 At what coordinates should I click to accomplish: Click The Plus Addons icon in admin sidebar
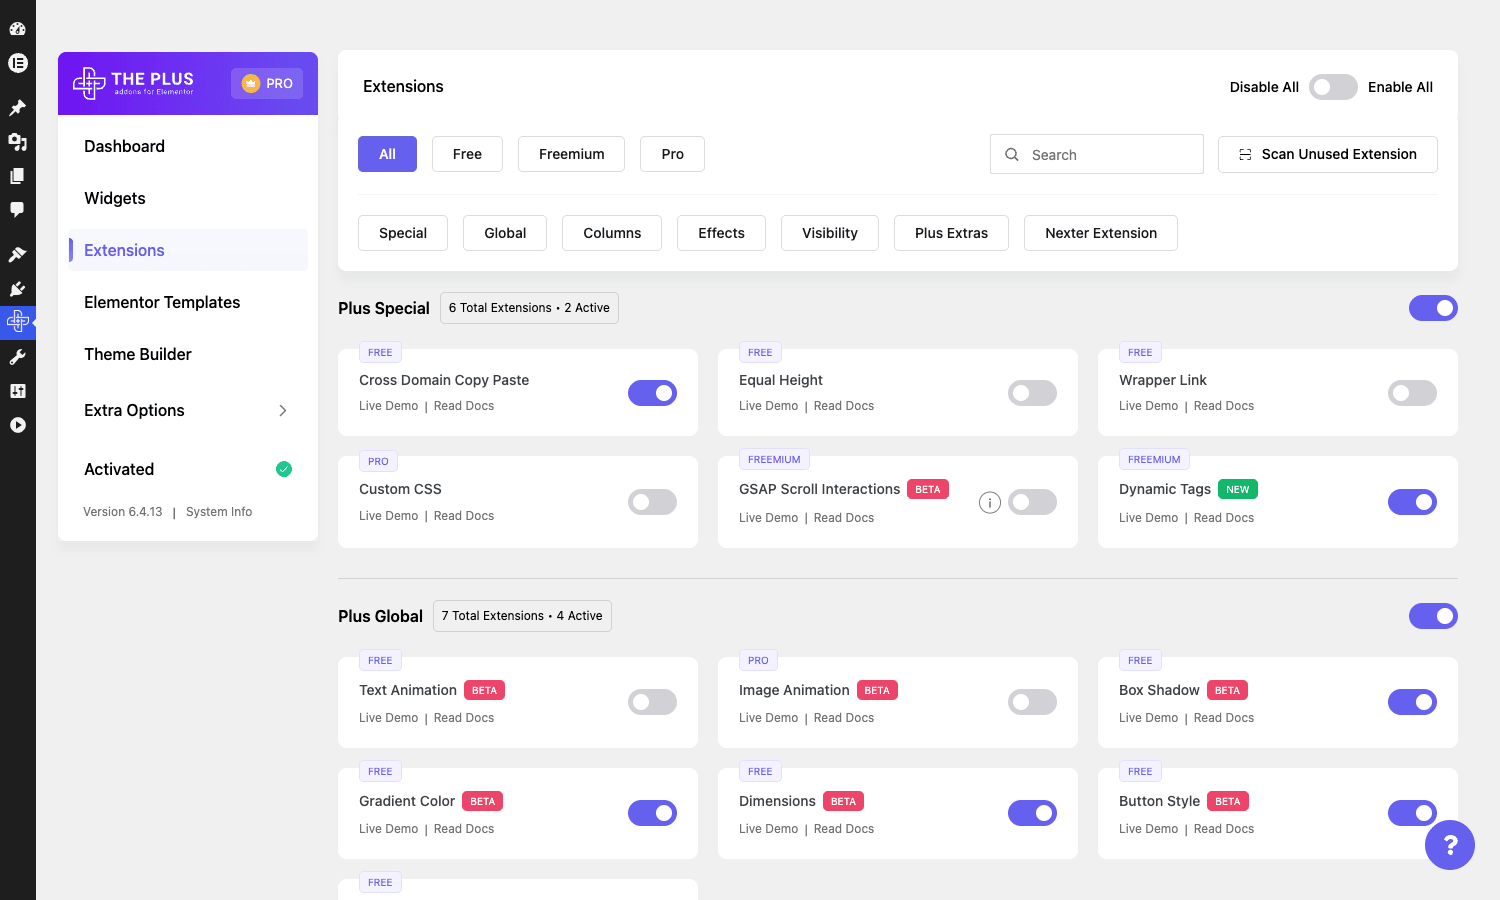17,321
